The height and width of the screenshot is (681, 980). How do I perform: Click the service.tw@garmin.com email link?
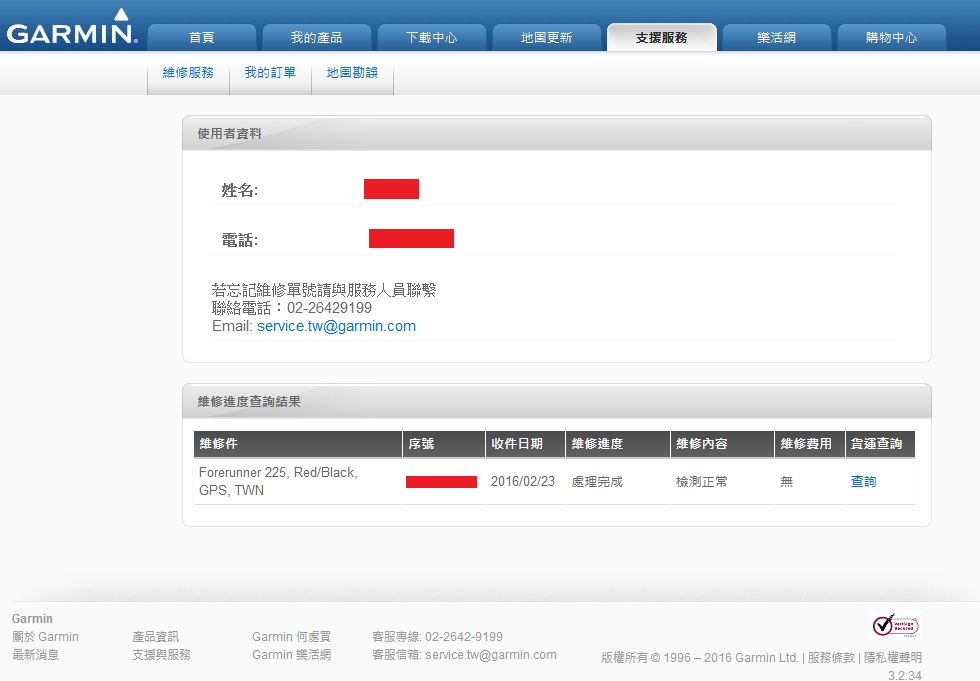336,326
